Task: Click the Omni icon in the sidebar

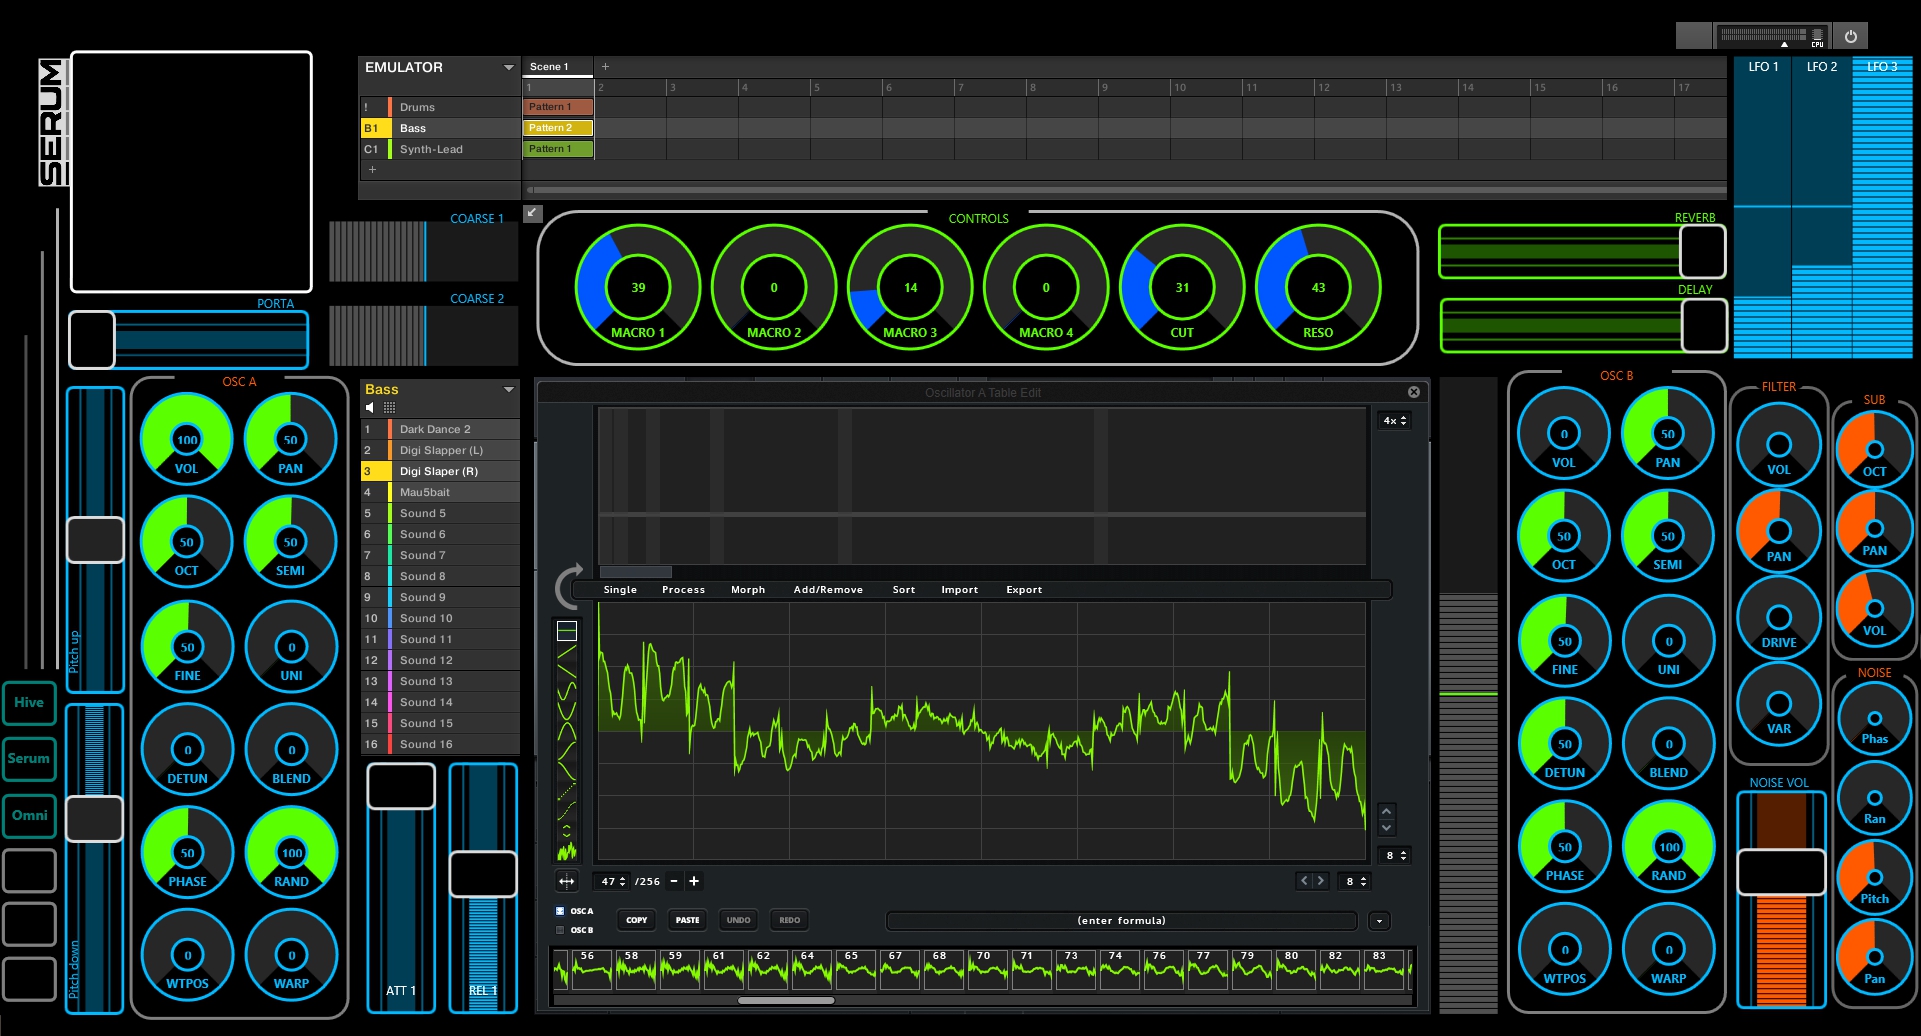Action: tap(29, 816)
